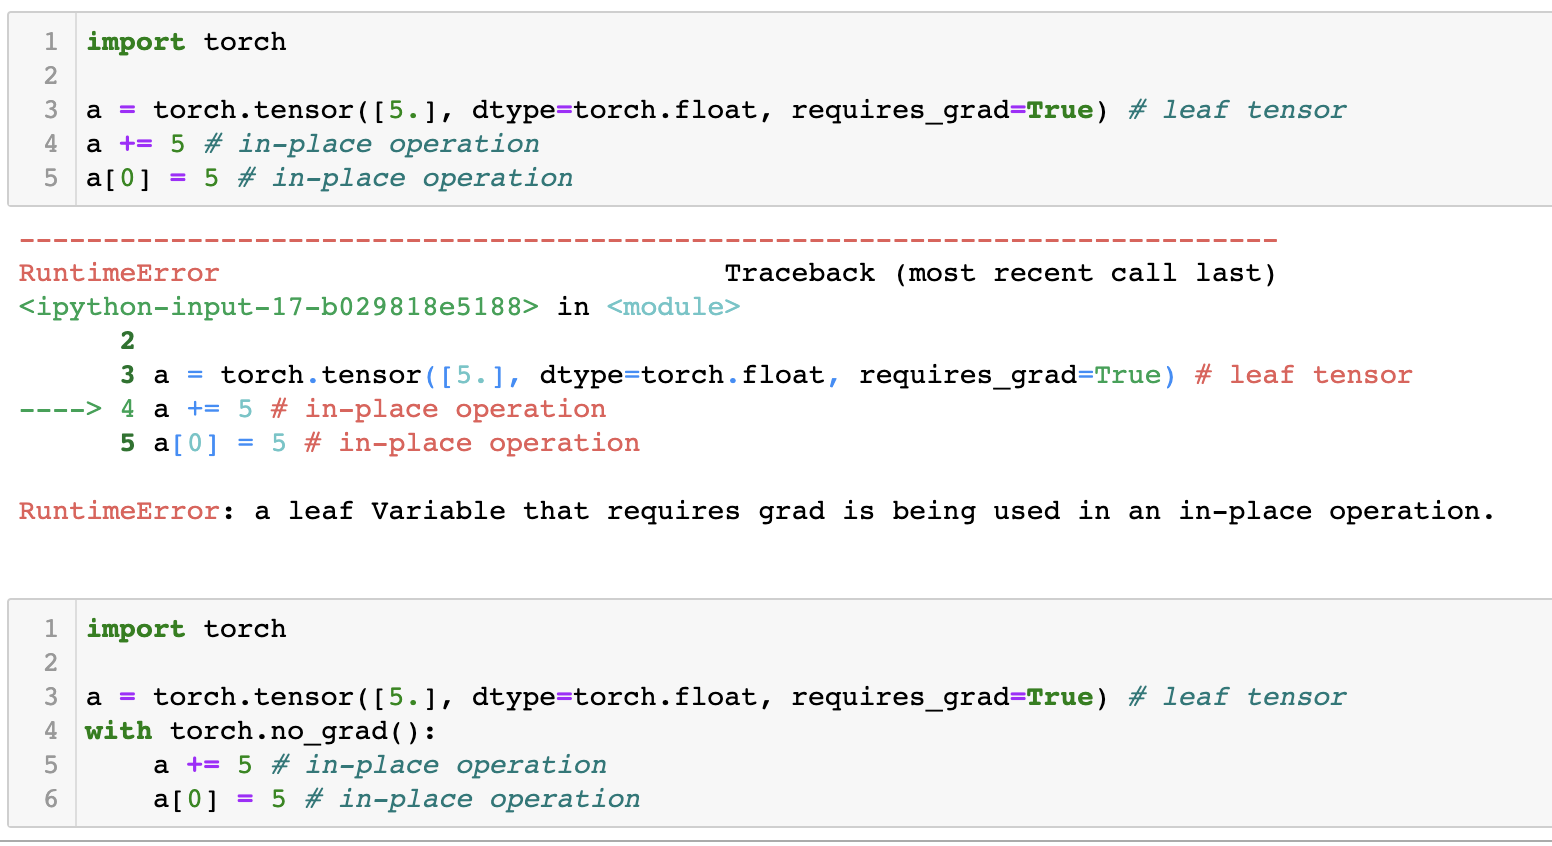Click the indented 'a[0] = 5' line in the second cell
Screen dimensions: 1552x846
click(x=219, y=799)
